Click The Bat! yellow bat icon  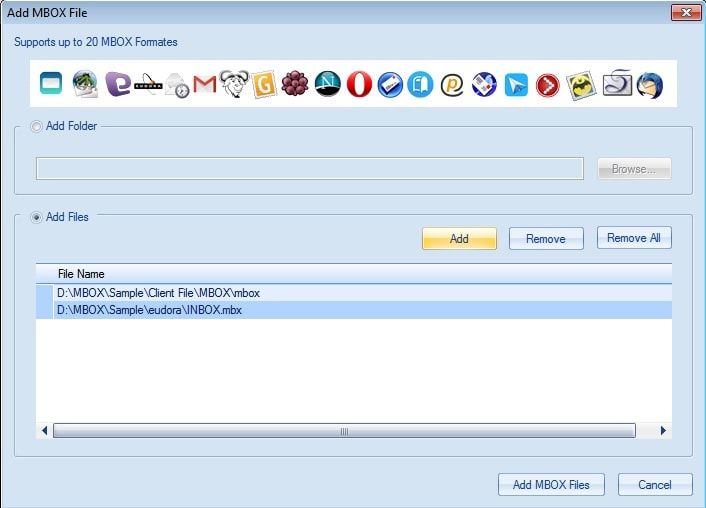click(x=581, y=85)
